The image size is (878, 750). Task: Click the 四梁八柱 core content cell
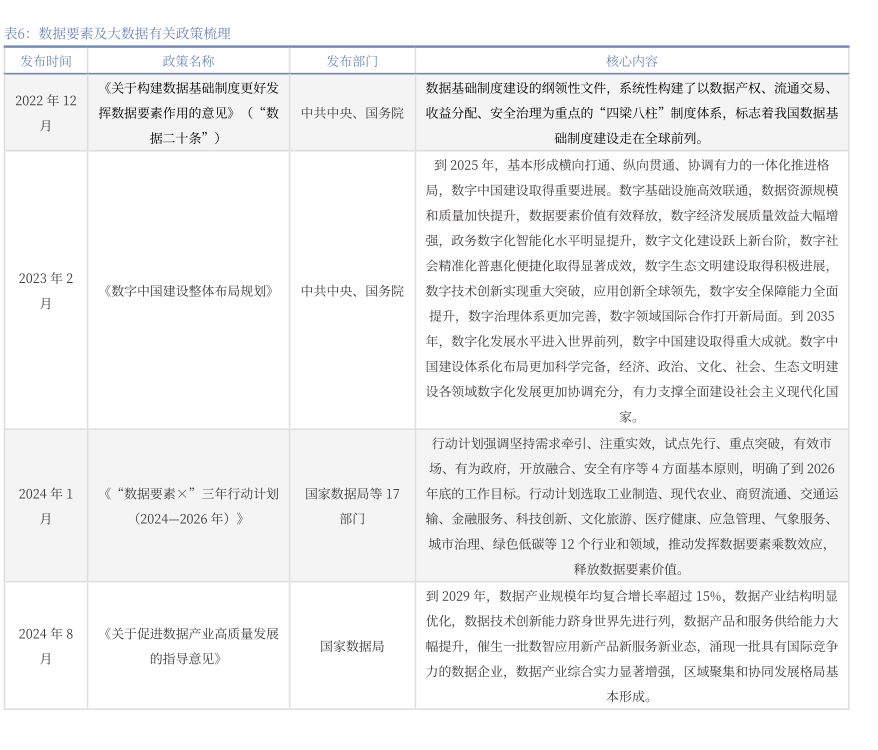click(x=632, y=113)
